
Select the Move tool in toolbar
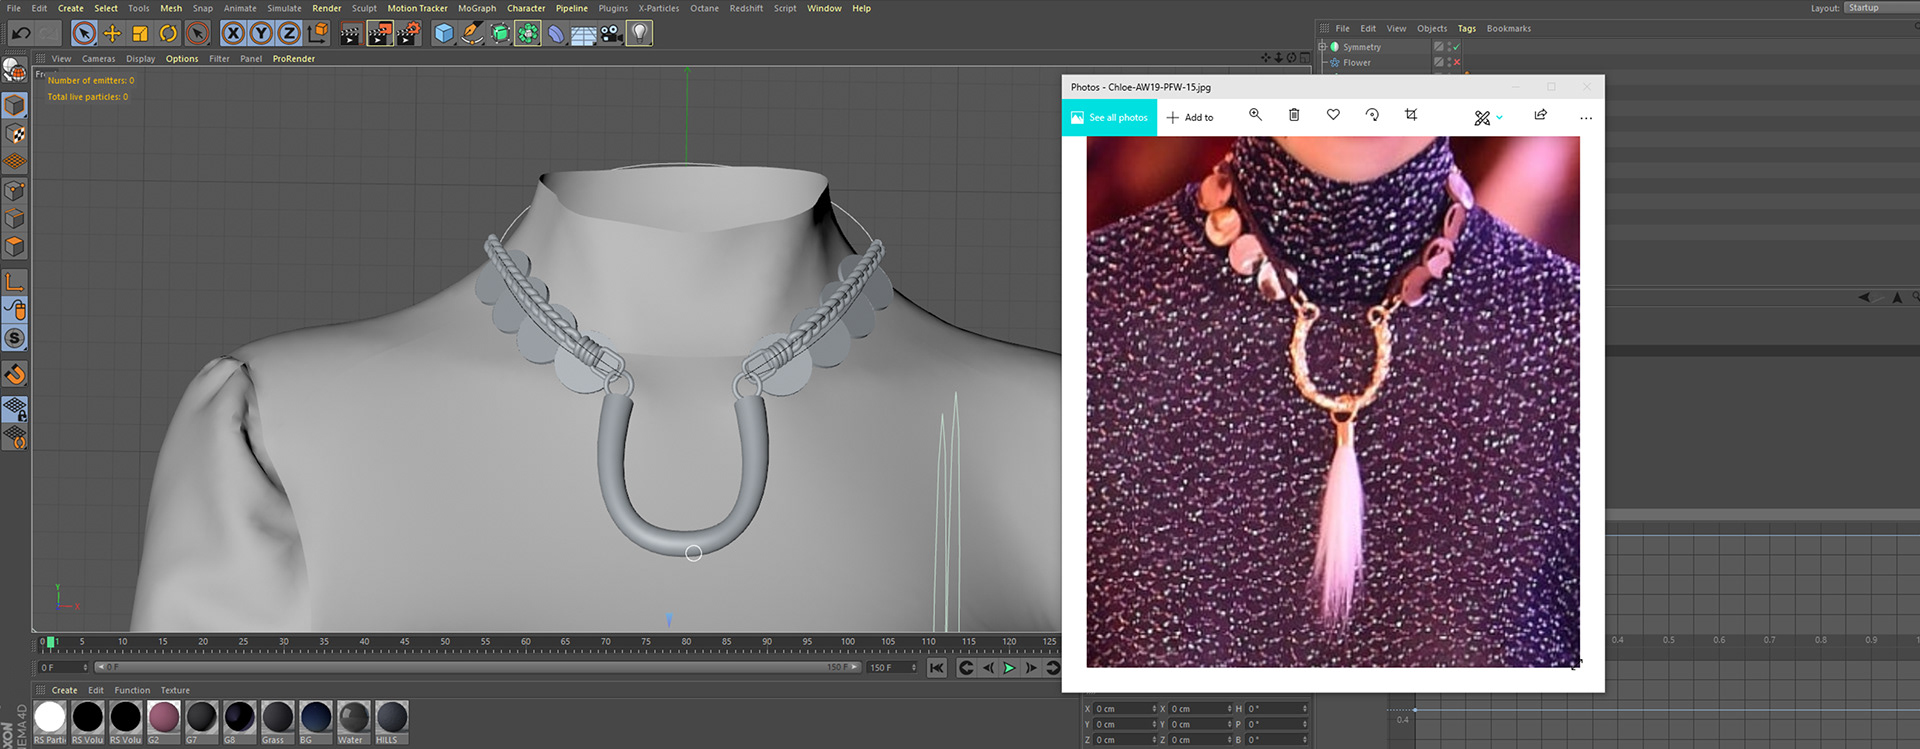pos(112,34)
